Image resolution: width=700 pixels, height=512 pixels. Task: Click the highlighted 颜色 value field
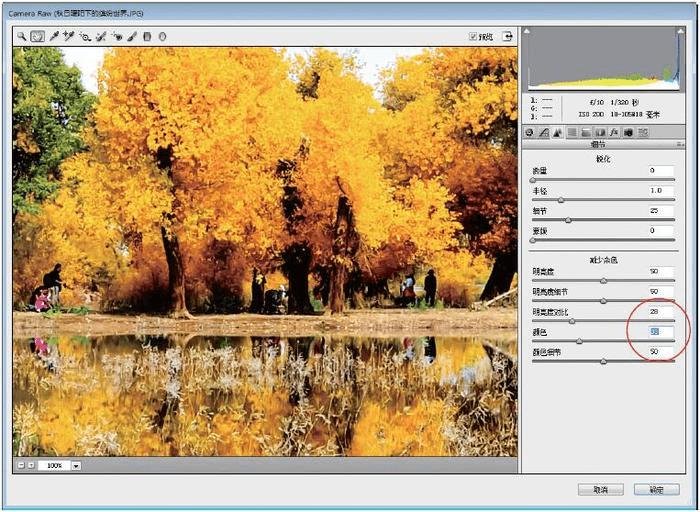[x=661, y=332]
